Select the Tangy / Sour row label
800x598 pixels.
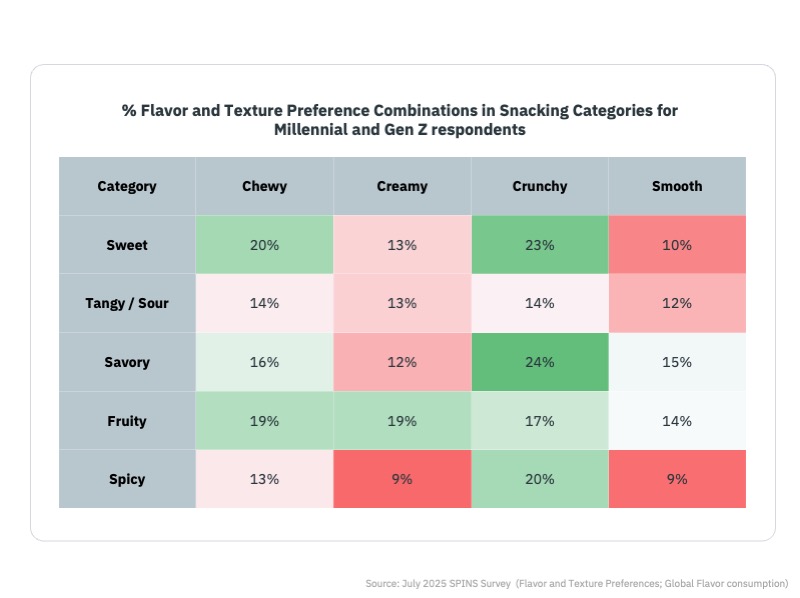[x=127, y=304]
